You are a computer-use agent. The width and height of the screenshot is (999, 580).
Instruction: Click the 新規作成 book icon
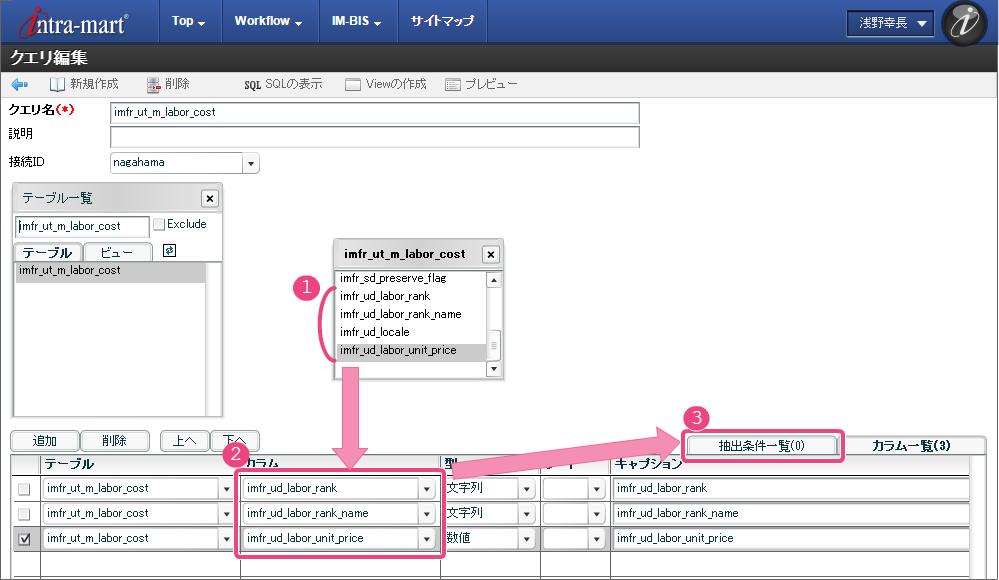[x=57, y=84]
